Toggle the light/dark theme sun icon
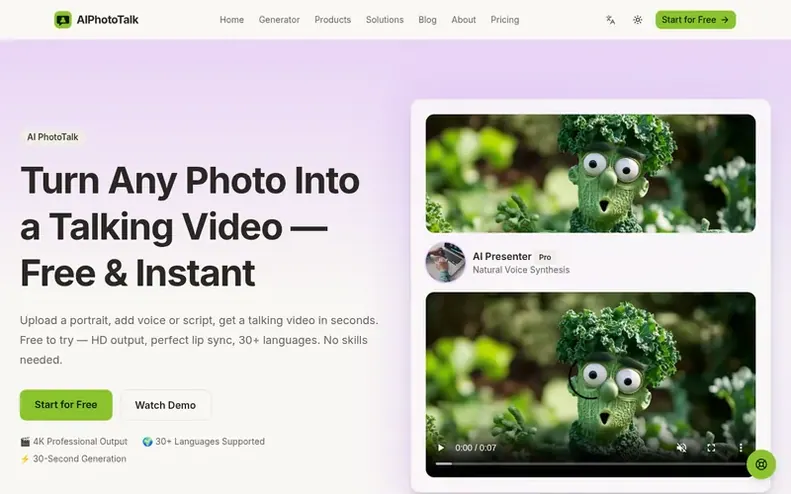The width and height of the screenshot is (791, 494). pyautogui.click(x=638, y=20)
